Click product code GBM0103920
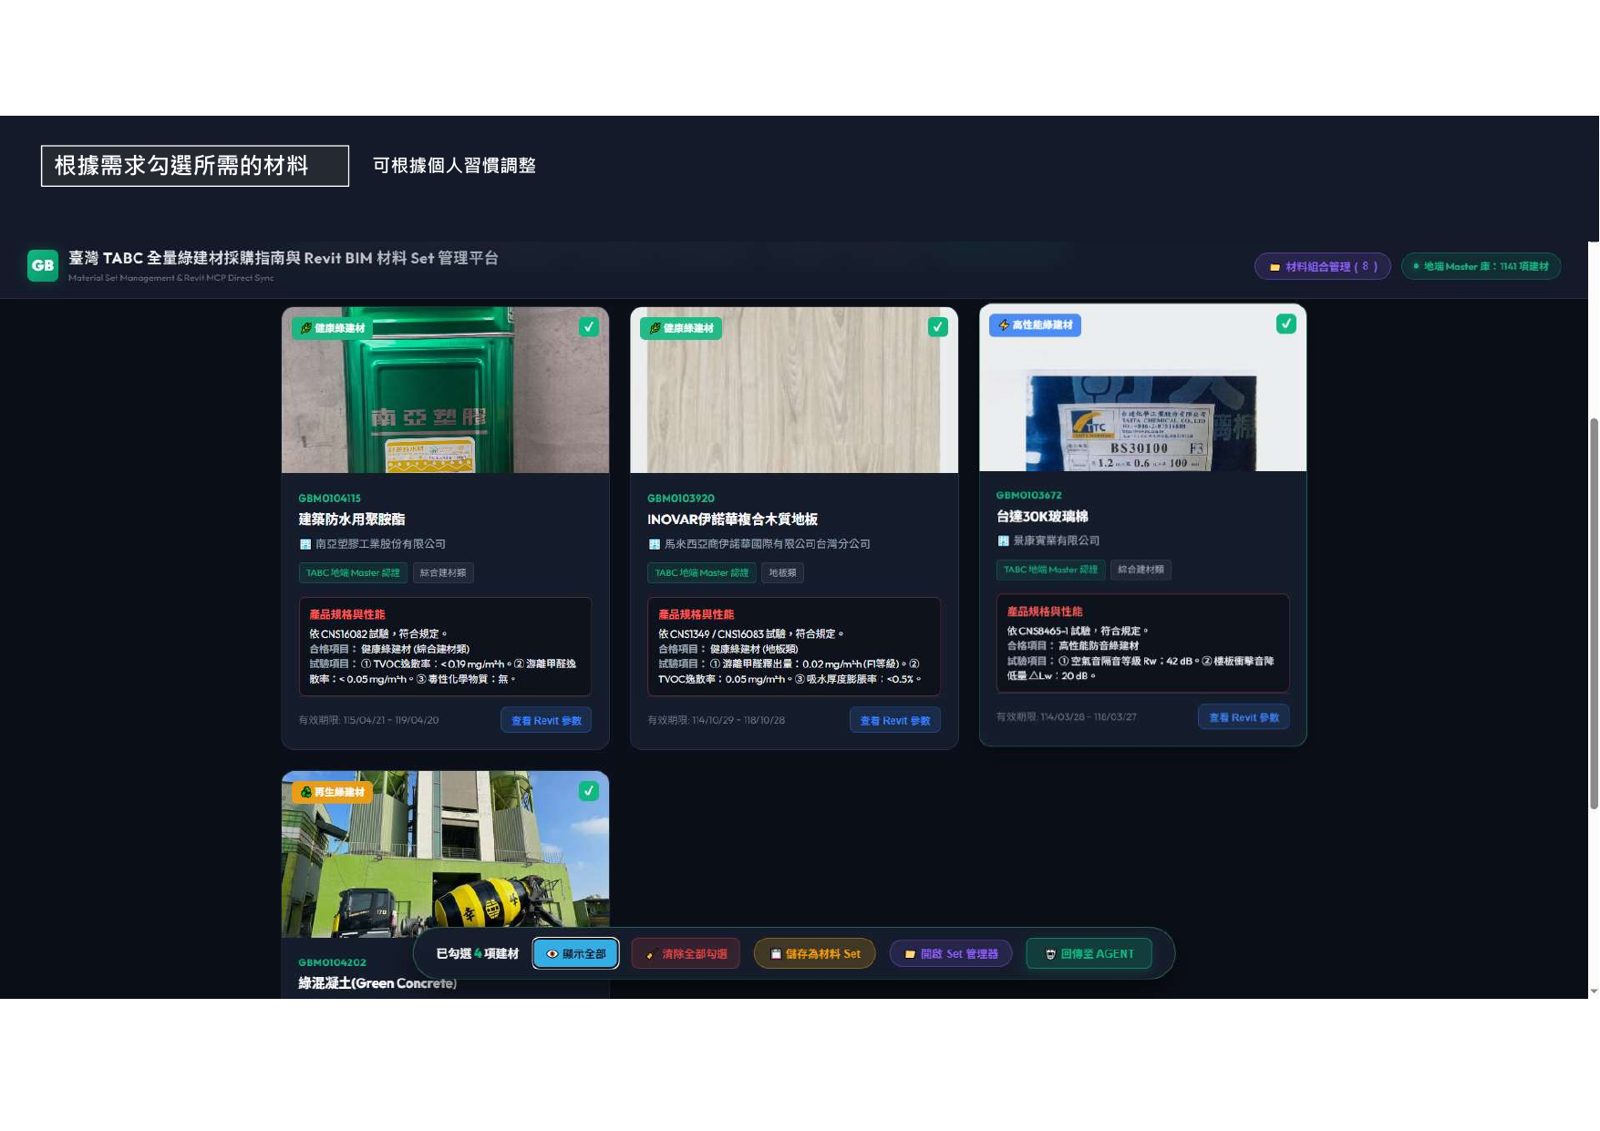The height and width of the screenshot is (1131, 1600). click(x=680, y=498)
